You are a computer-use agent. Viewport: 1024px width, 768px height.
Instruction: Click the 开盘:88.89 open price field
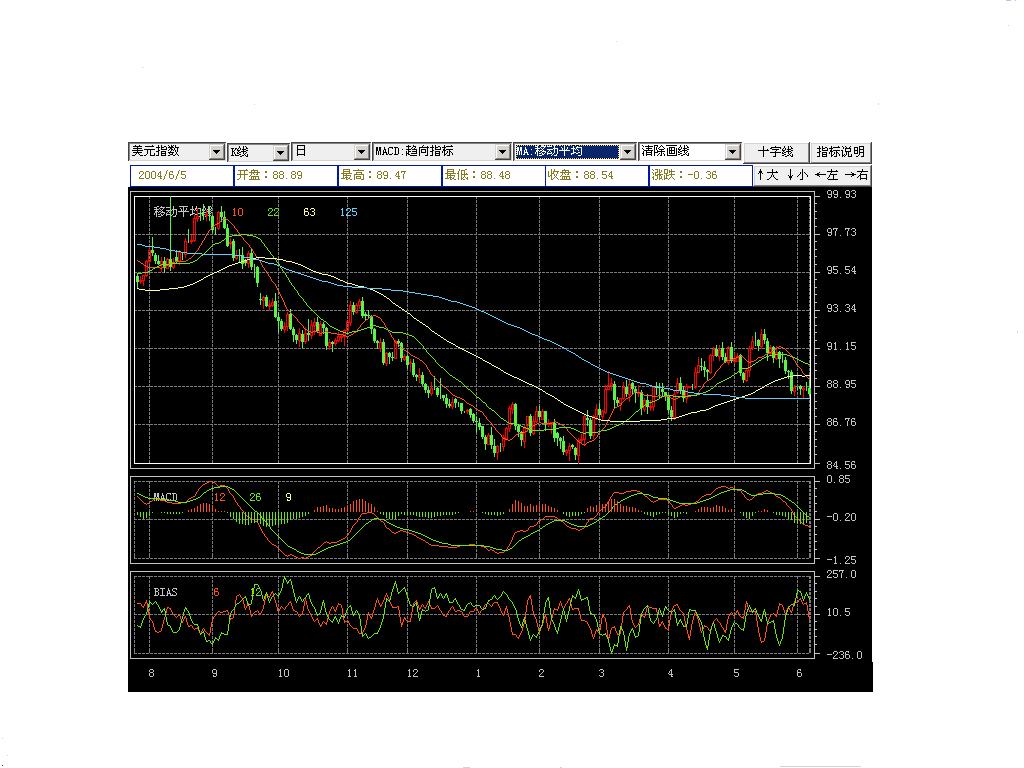(x=285, y=175)
